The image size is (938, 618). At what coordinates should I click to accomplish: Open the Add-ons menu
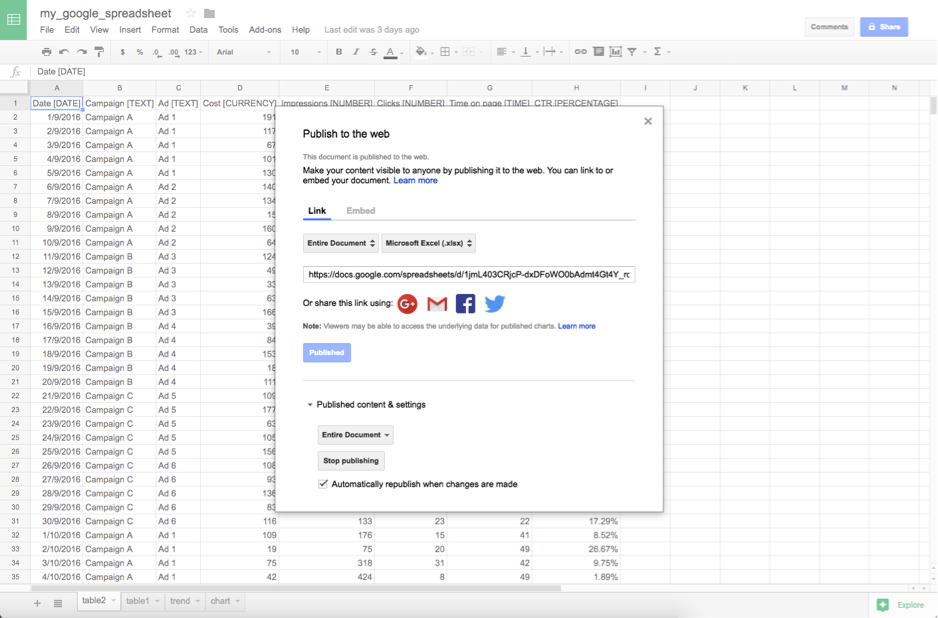coord(264,29)
